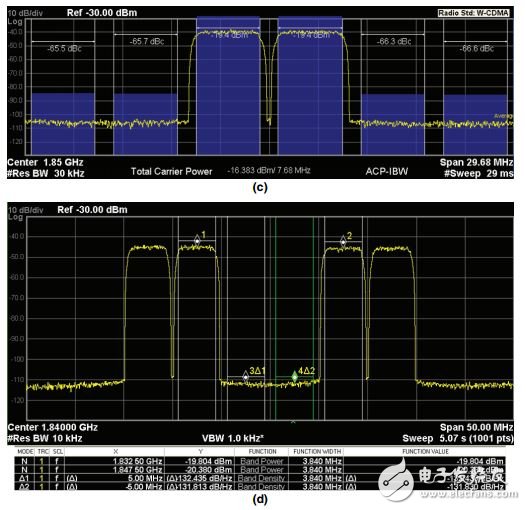Click the MODE column header in marker table
The width and height of the screenshot is (526, 510).
[25, 452]
